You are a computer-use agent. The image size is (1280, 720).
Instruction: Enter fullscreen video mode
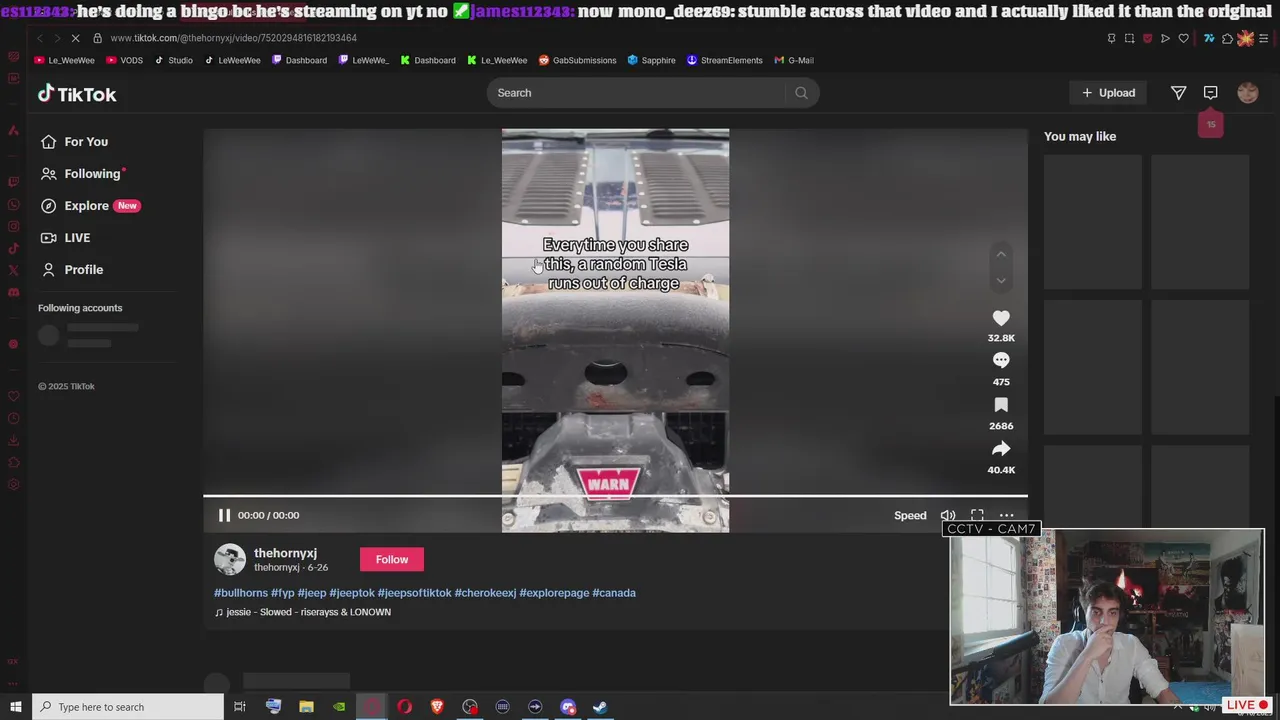coord(977,515)
